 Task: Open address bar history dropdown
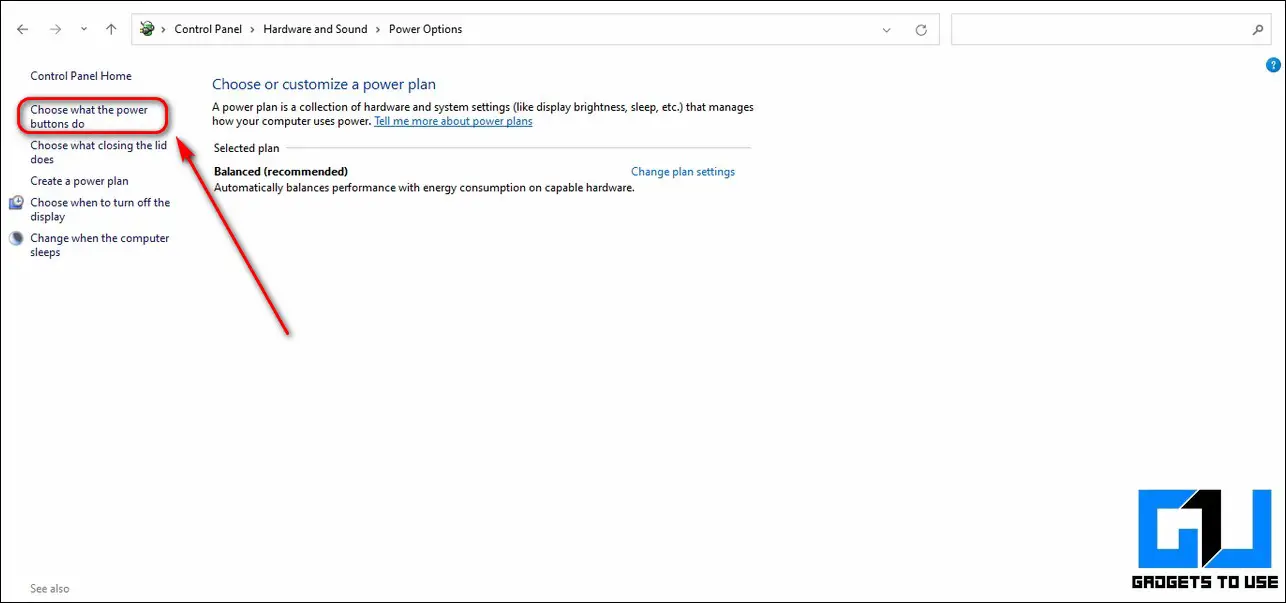pyautogui.click(x=886, y=30)
